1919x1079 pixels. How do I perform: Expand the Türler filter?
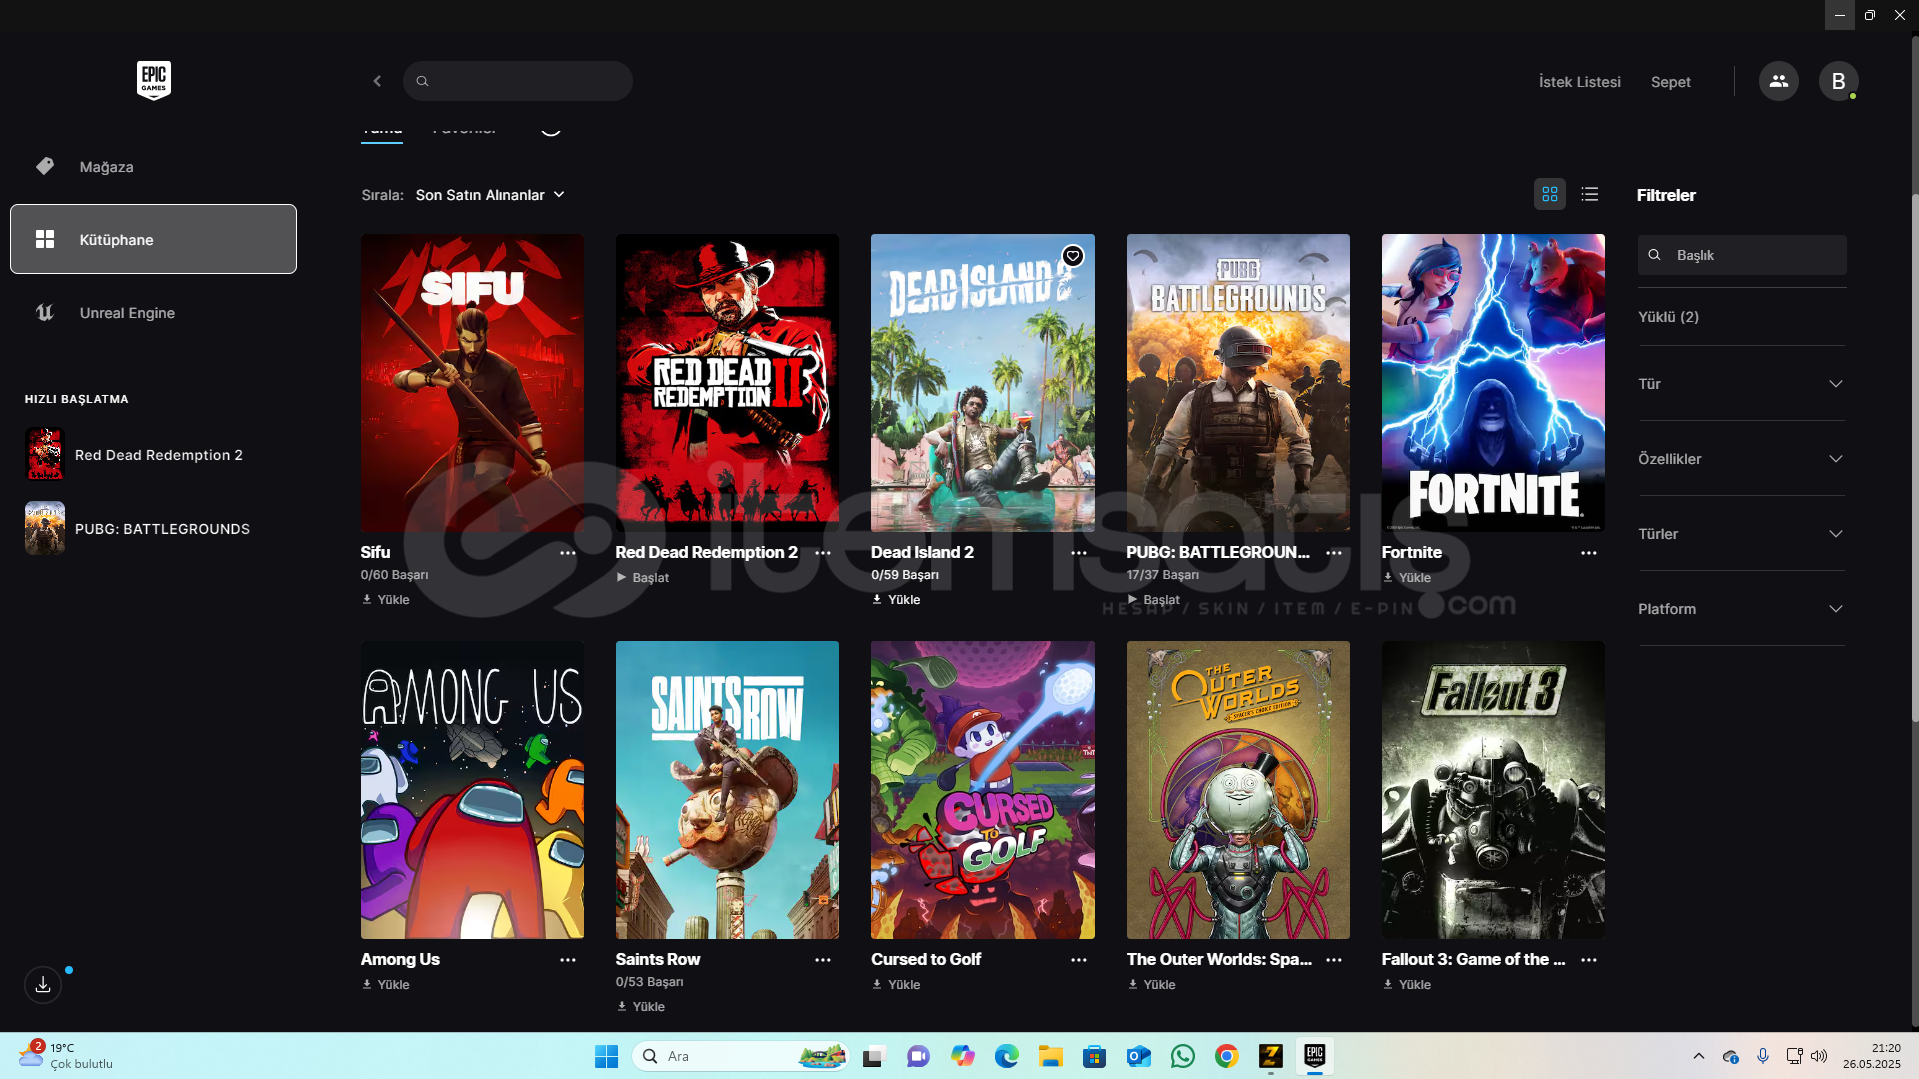(1741, 534)
